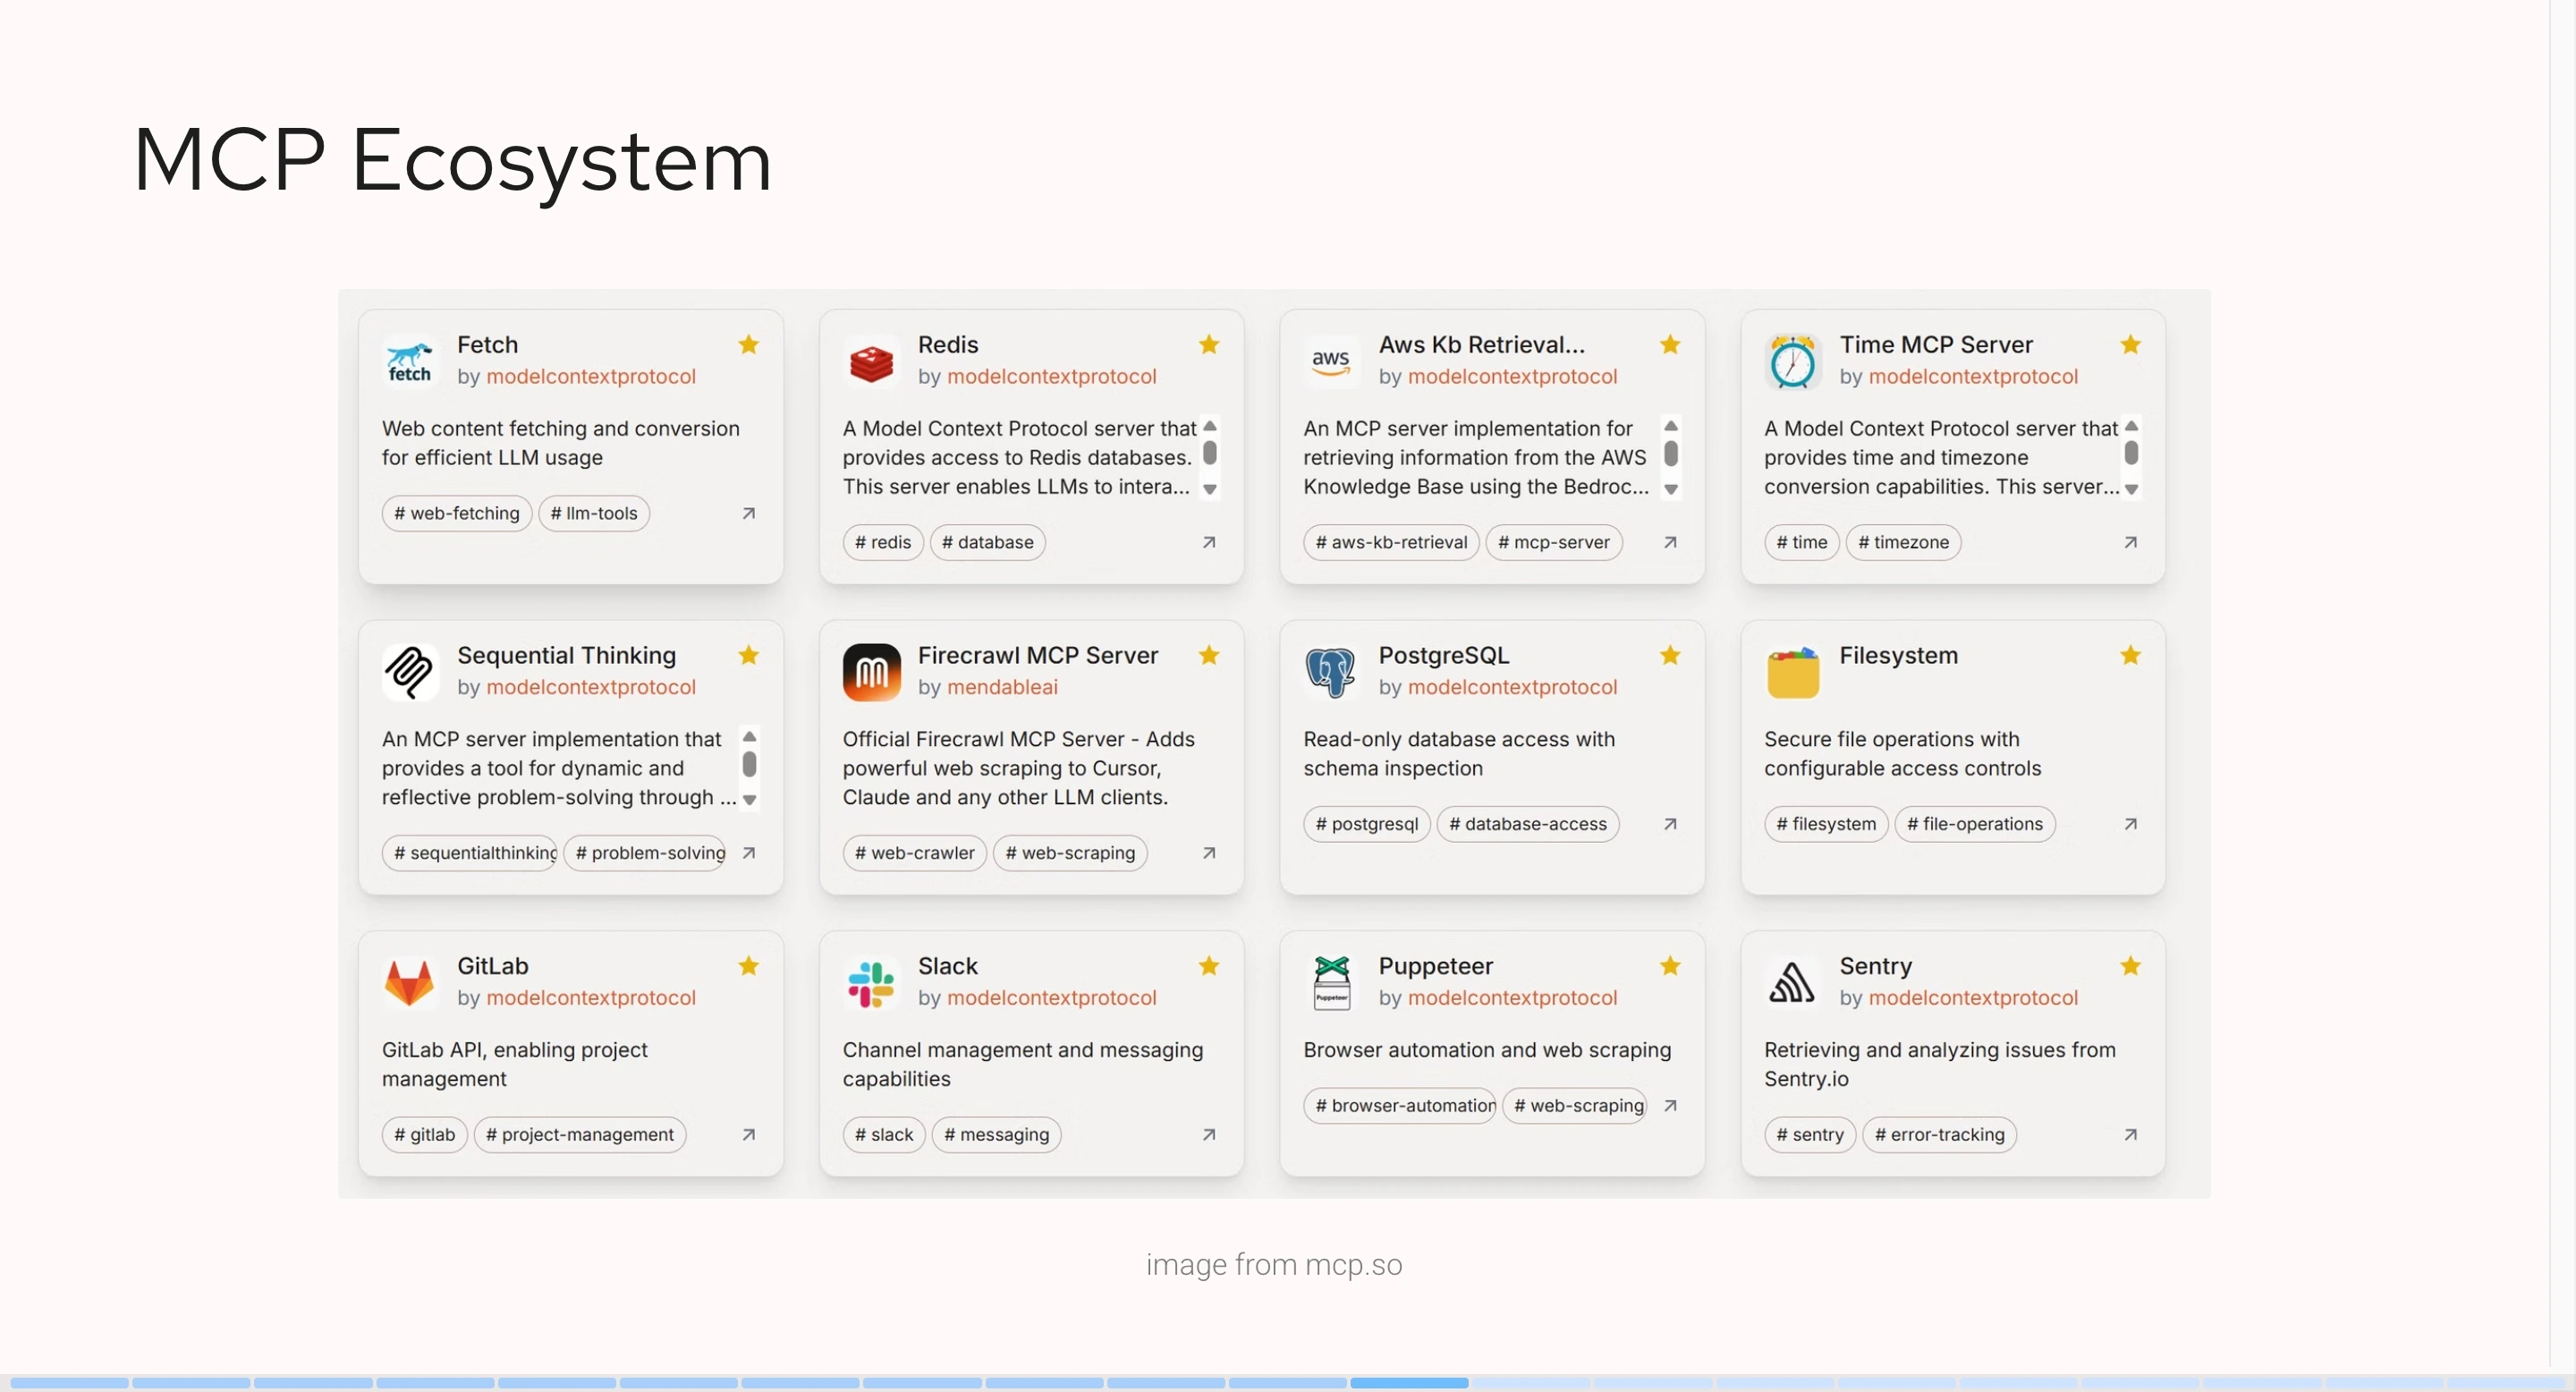This screenshot has height=1392, width=2576.
Task: Toggle star on Time MCP Server card
Action: [2131, 344]
